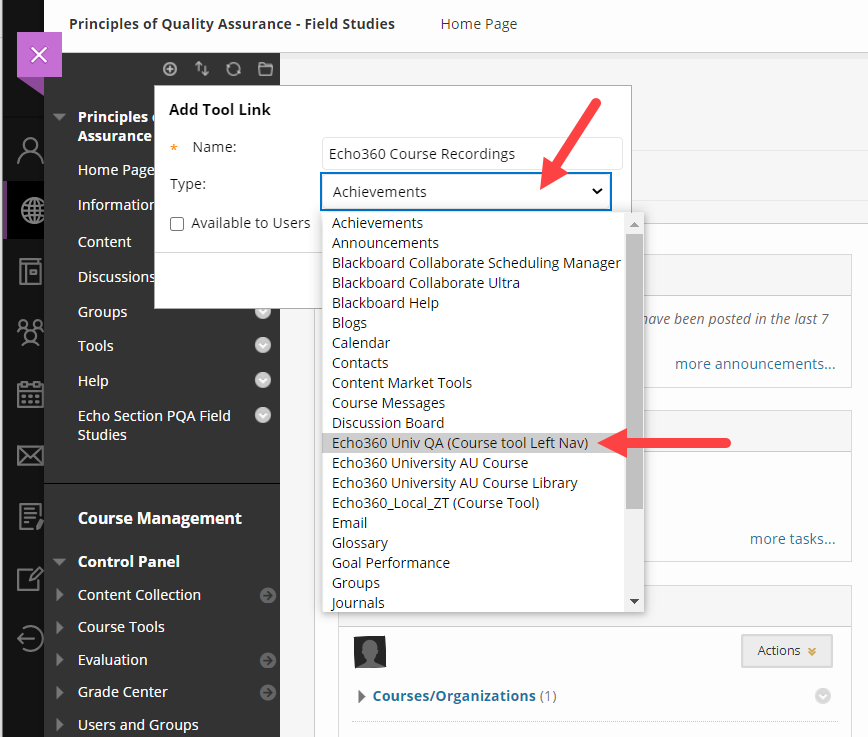
Task: Click the dropdown list scroll down arrow
Action: coord(634,601)
